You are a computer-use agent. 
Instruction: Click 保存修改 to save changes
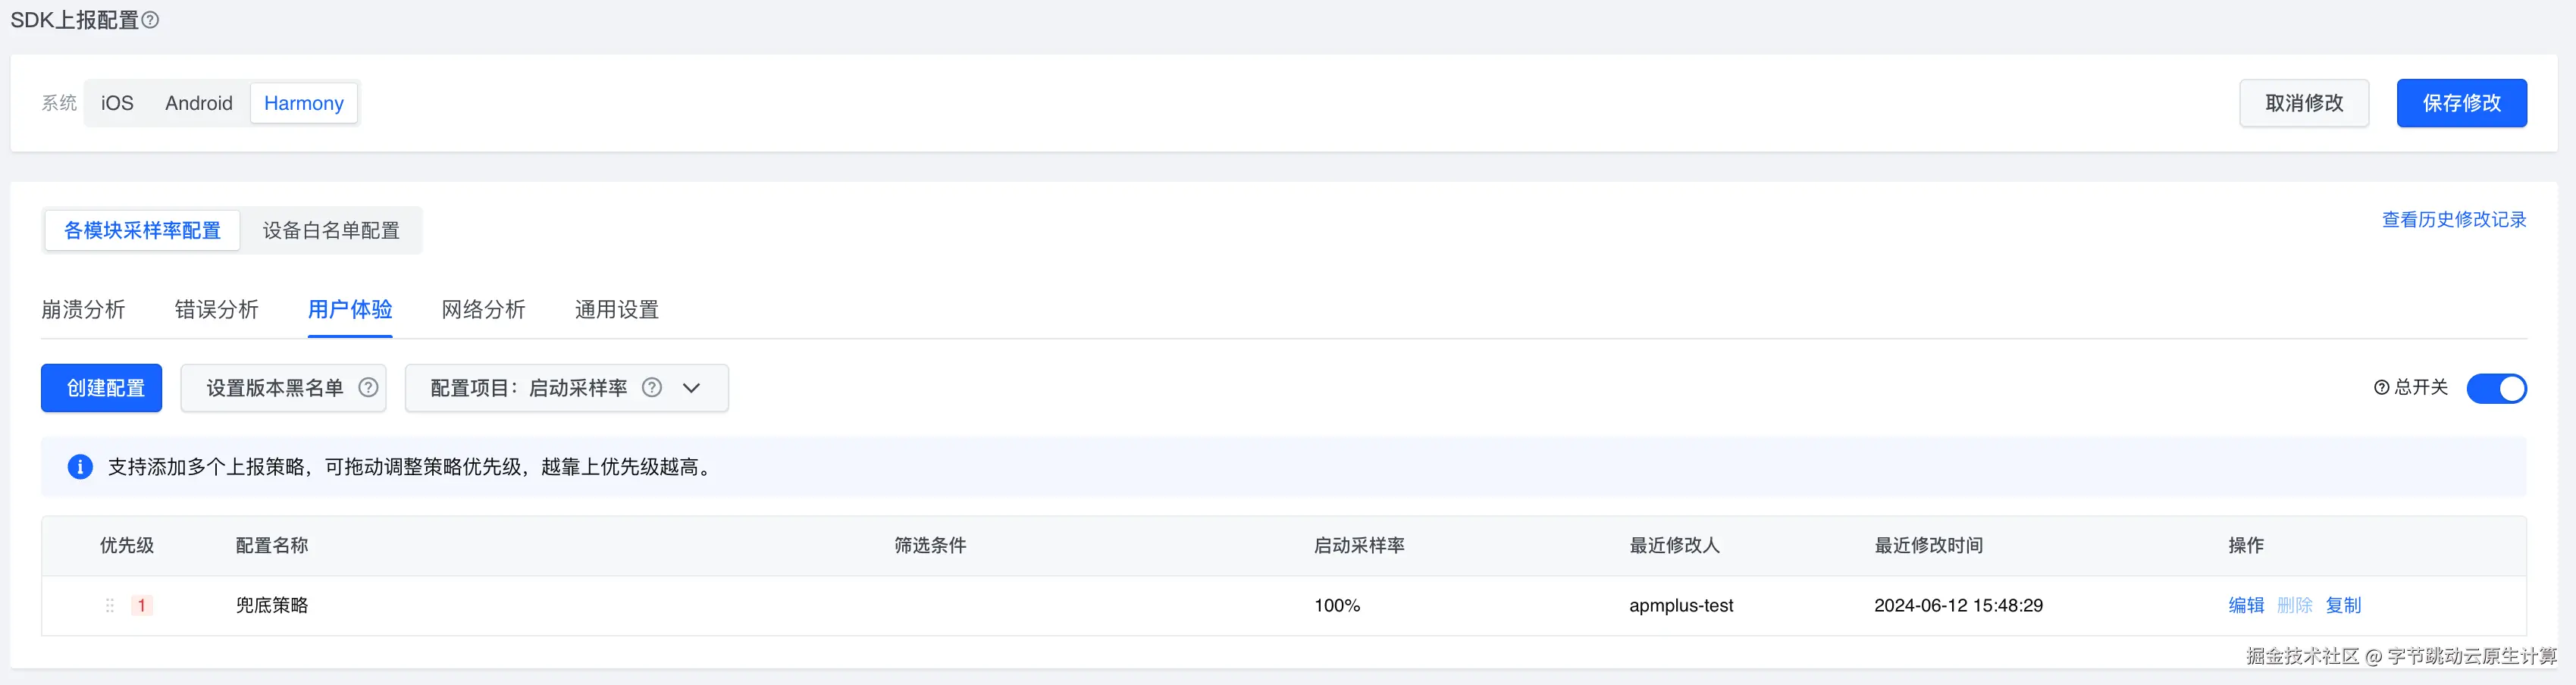point(2461,103)
